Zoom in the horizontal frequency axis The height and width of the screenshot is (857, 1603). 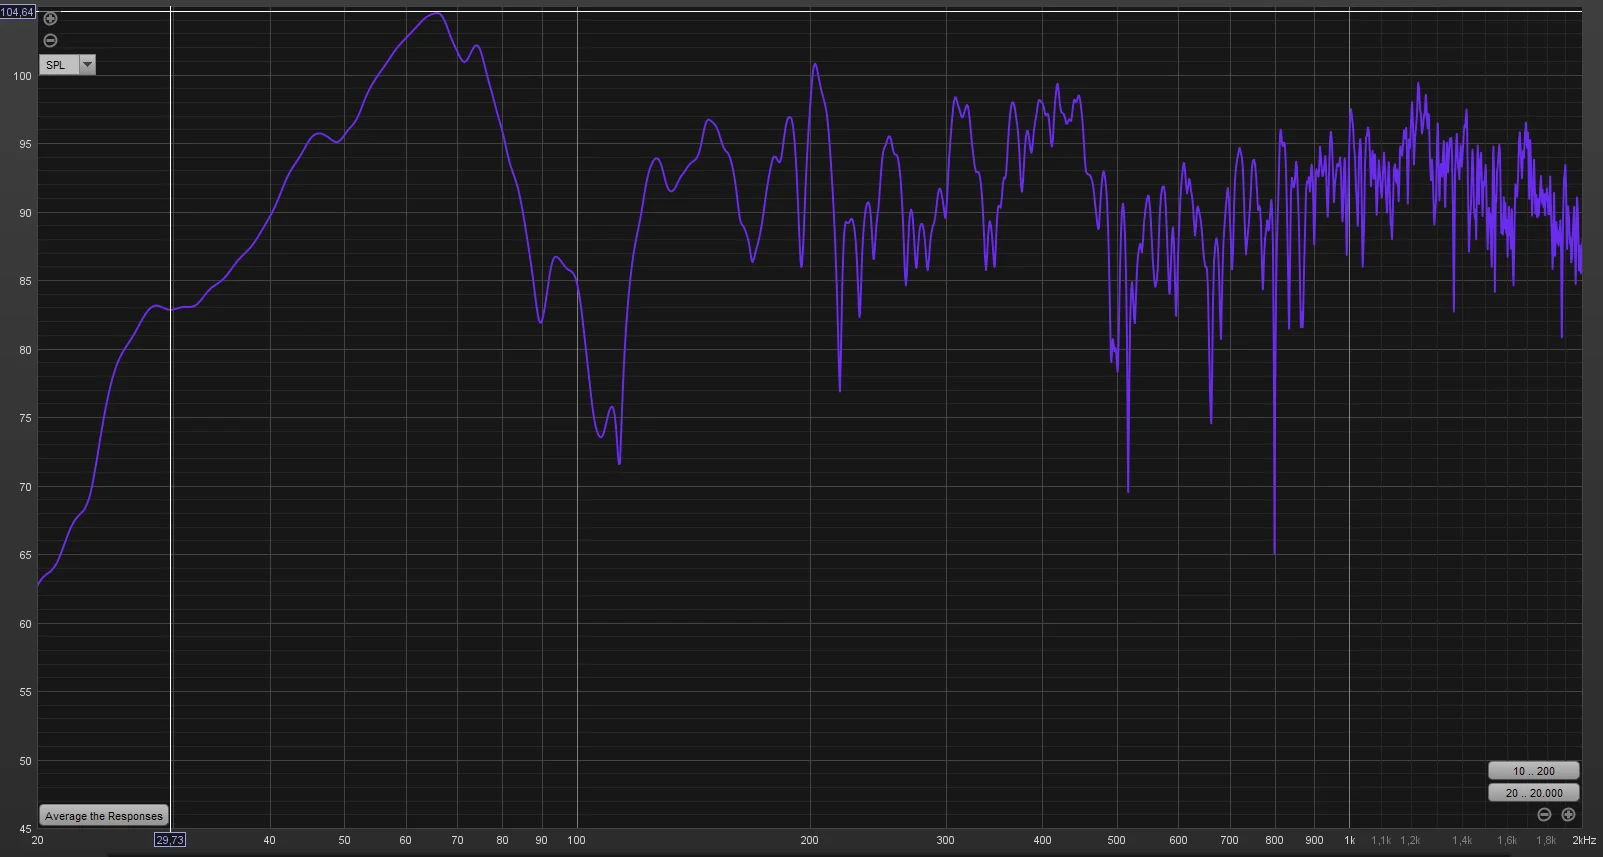[1568, 815]
